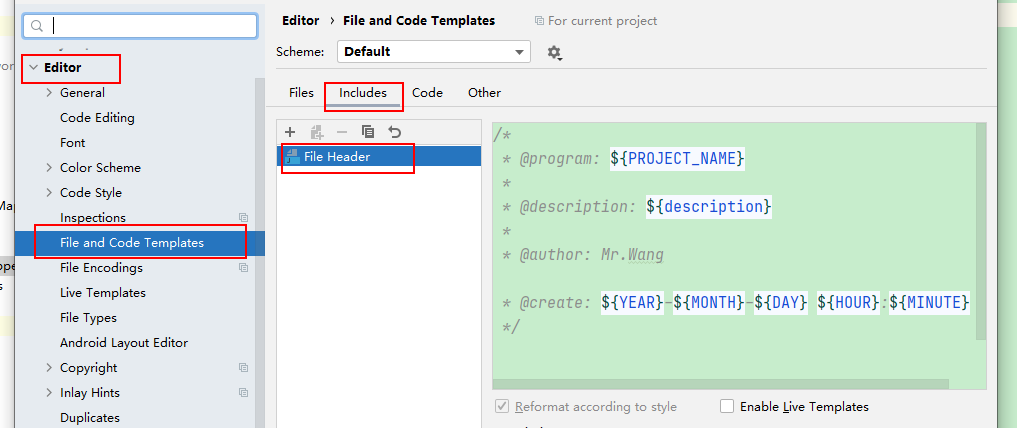The height and width of the screenshot is (428, 1017).
Task: Click the scheme gear settings icon
Action: click(554, 52)
